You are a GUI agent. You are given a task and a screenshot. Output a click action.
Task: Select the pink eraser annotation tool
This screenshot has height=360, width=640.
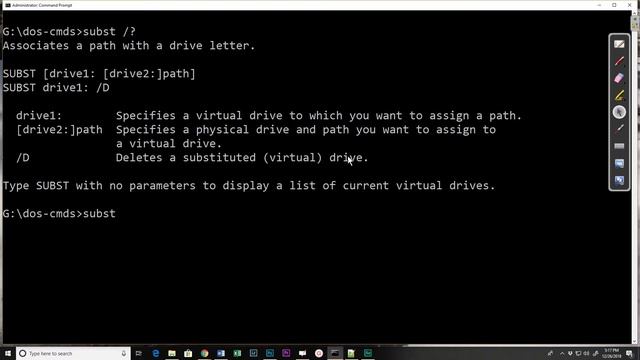(619, 78)
